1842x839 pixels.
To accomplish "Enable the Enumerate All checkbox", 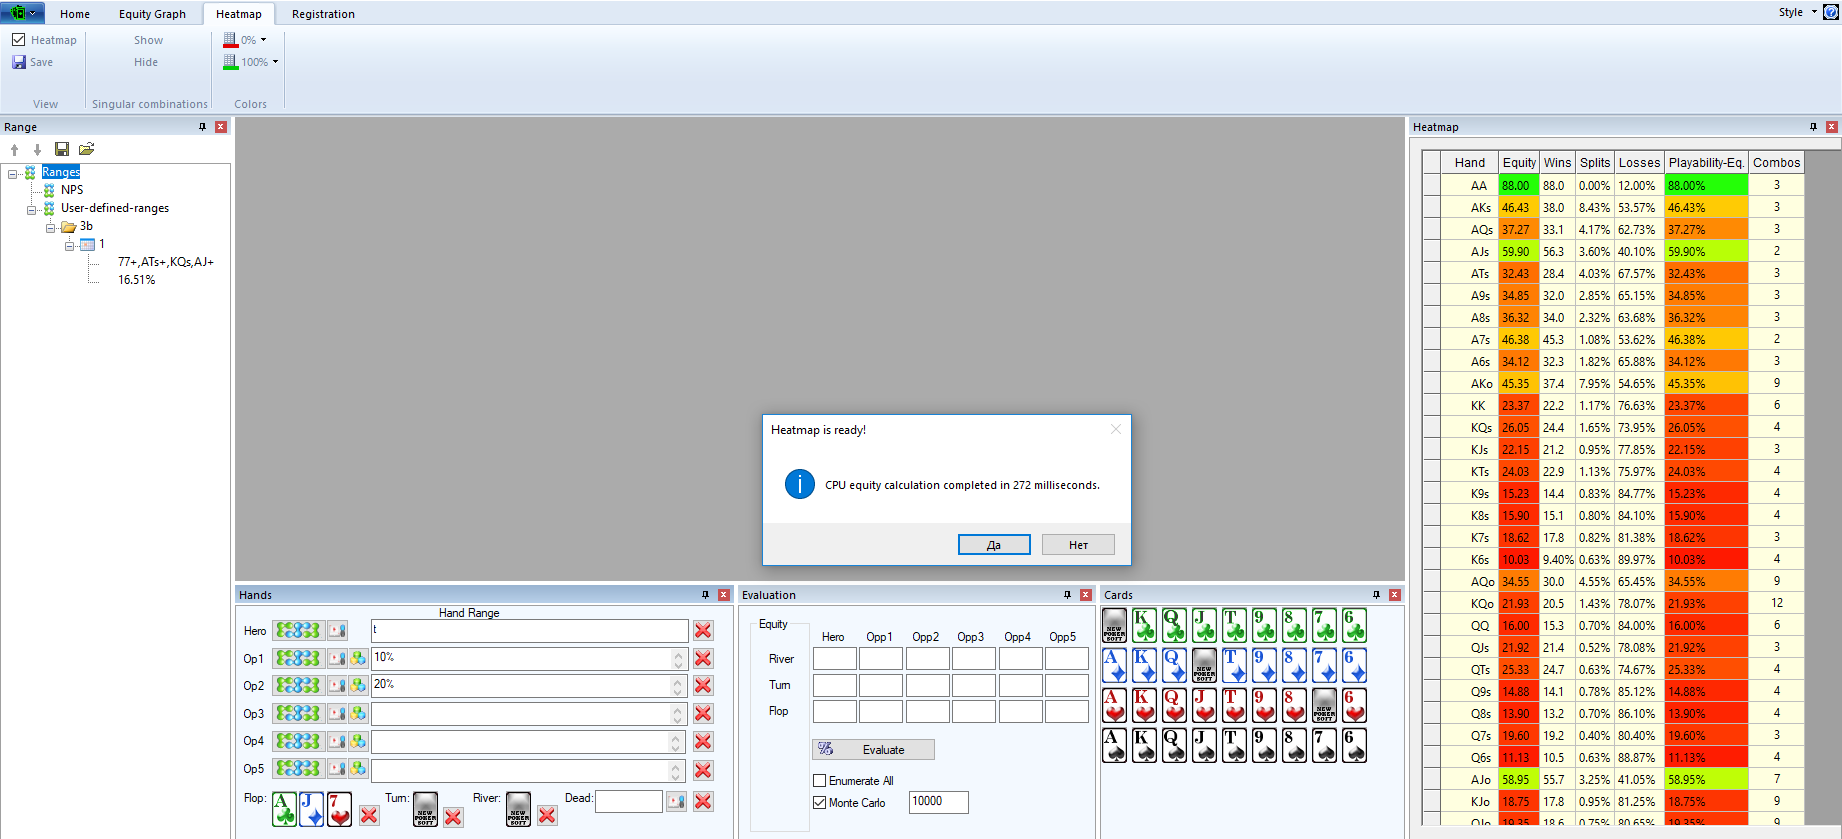I will [820, 781].
